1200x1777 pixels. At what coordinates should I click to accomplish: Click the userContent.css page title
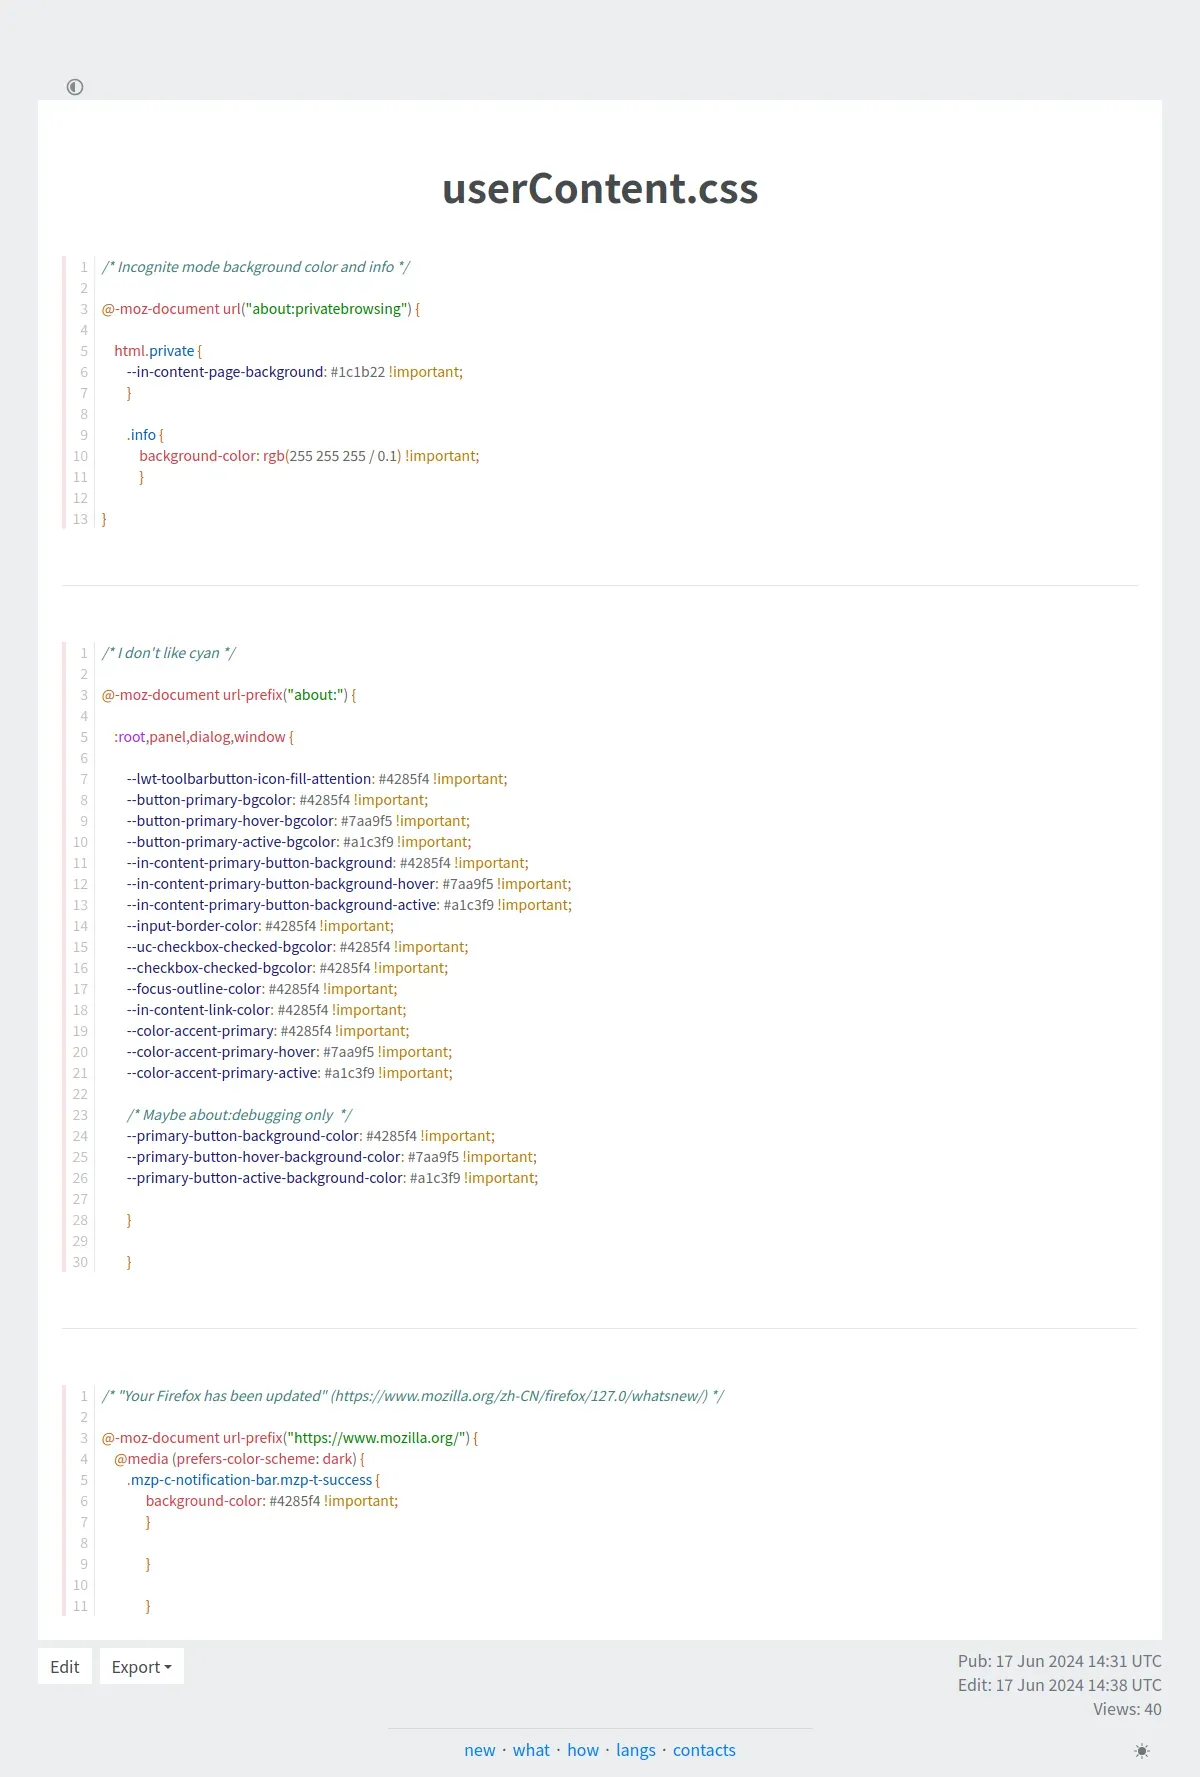pyautogui.click(x=600, y=188)
